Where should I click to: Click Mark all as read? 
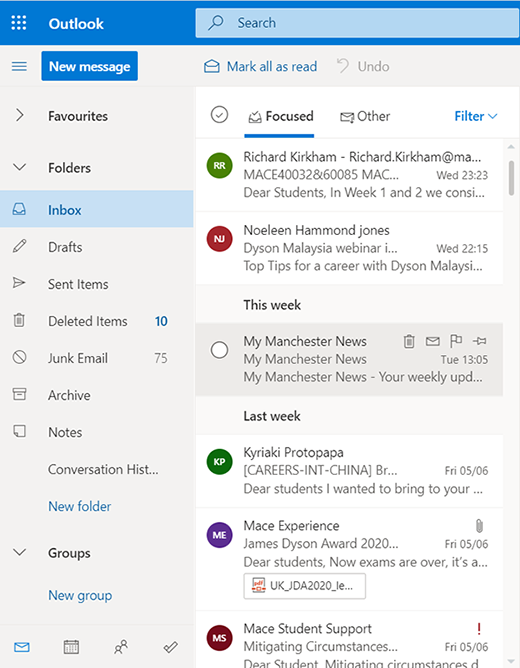point(260,66)
